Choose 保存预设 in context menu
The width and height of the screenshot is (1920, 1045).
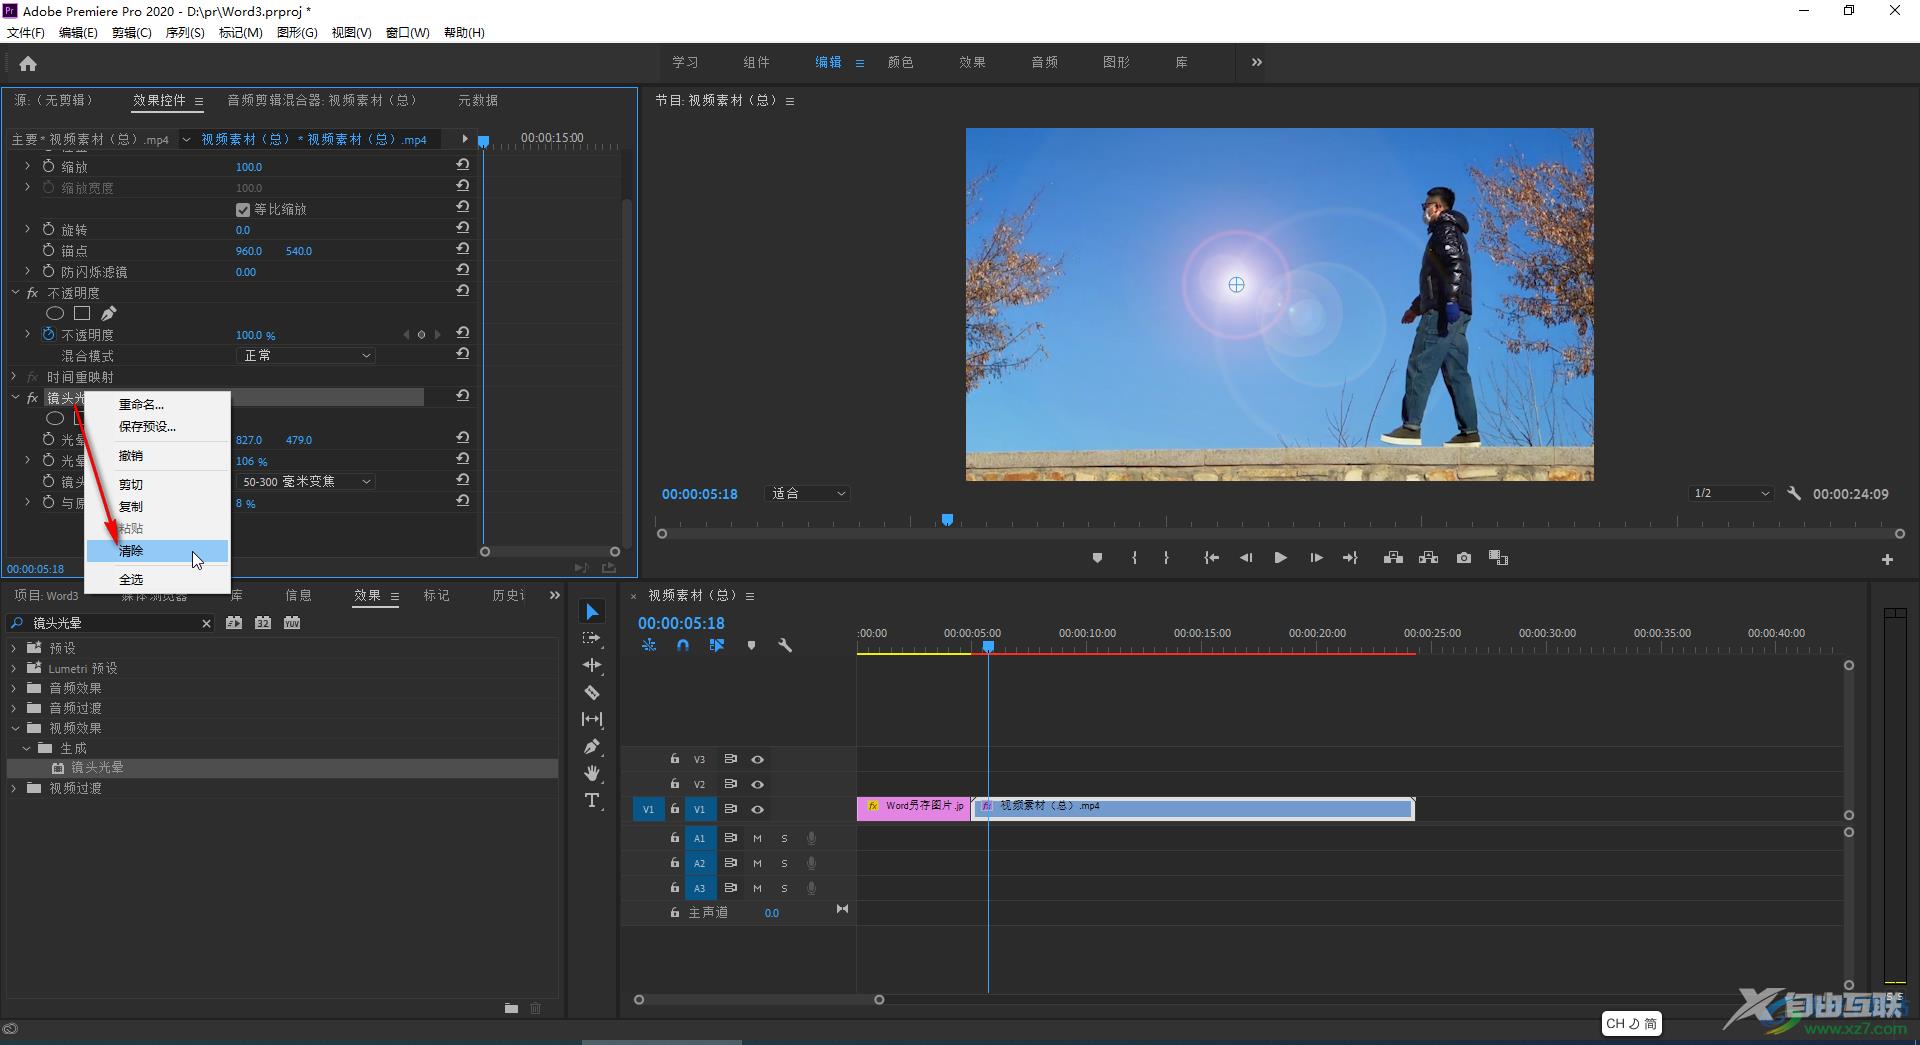click(x=157, y=427)
